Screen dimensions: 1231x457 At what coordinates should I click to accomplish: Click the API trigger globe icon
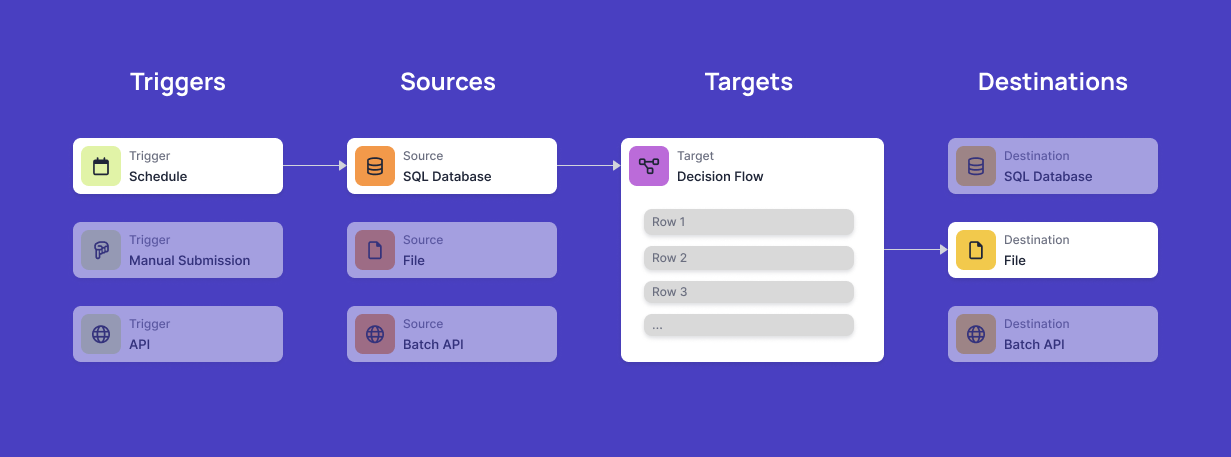pos(101,334)
